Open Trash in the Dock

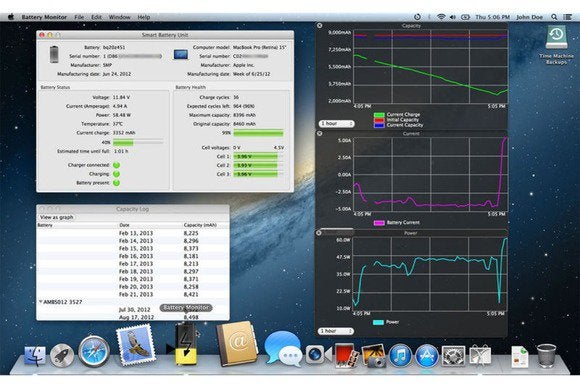point(546,356)
